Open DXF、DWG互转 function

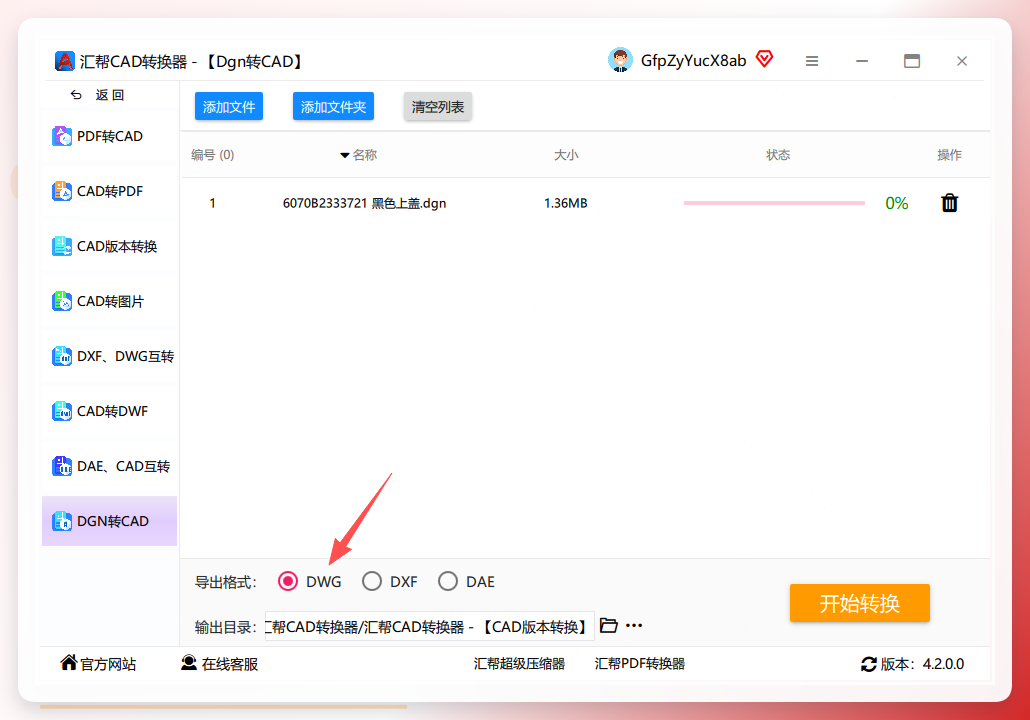pos(110,356)
